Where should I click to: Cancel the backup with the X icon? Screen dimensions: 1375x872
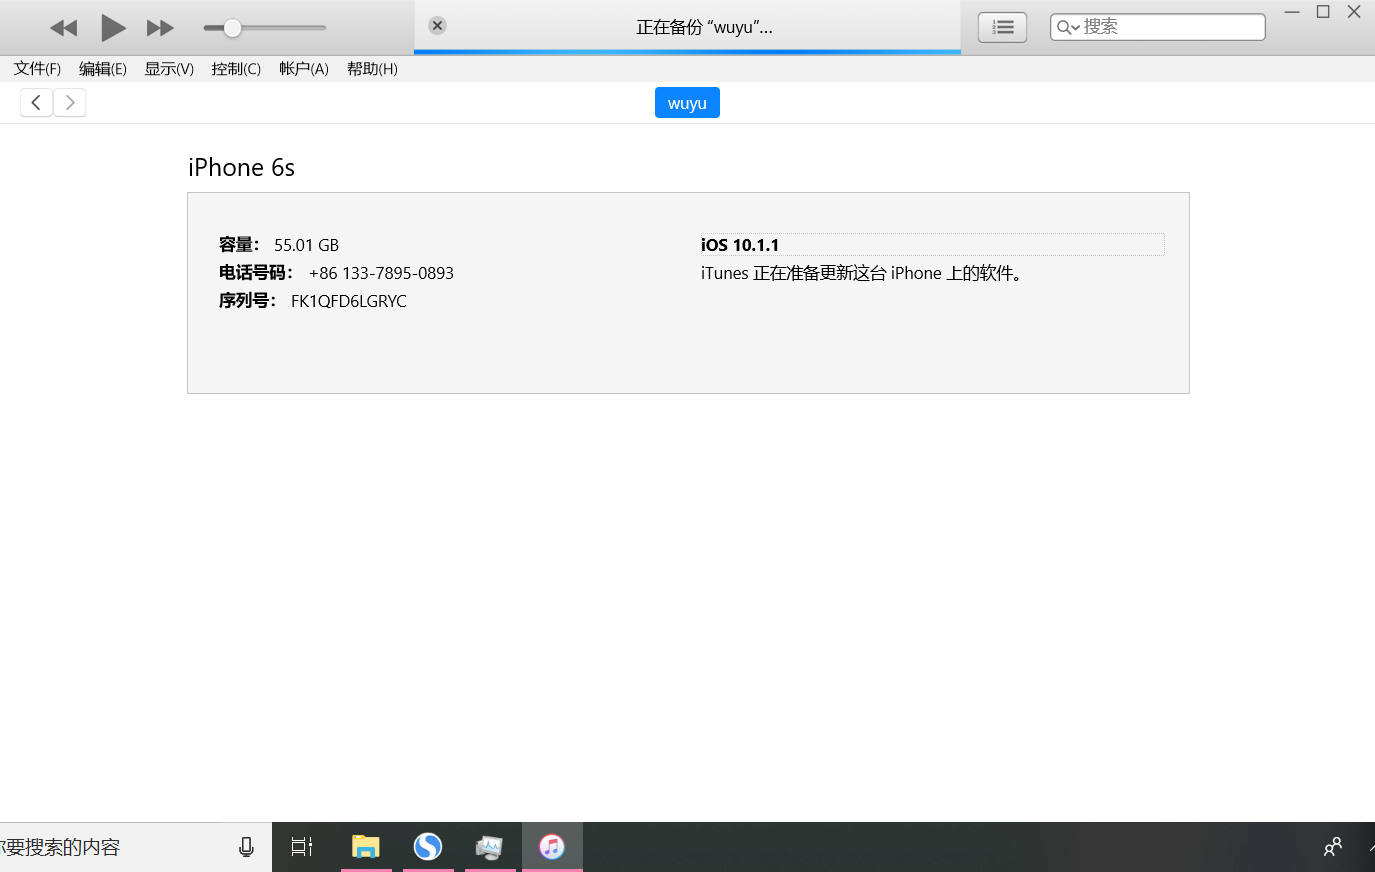coord(437,26)
